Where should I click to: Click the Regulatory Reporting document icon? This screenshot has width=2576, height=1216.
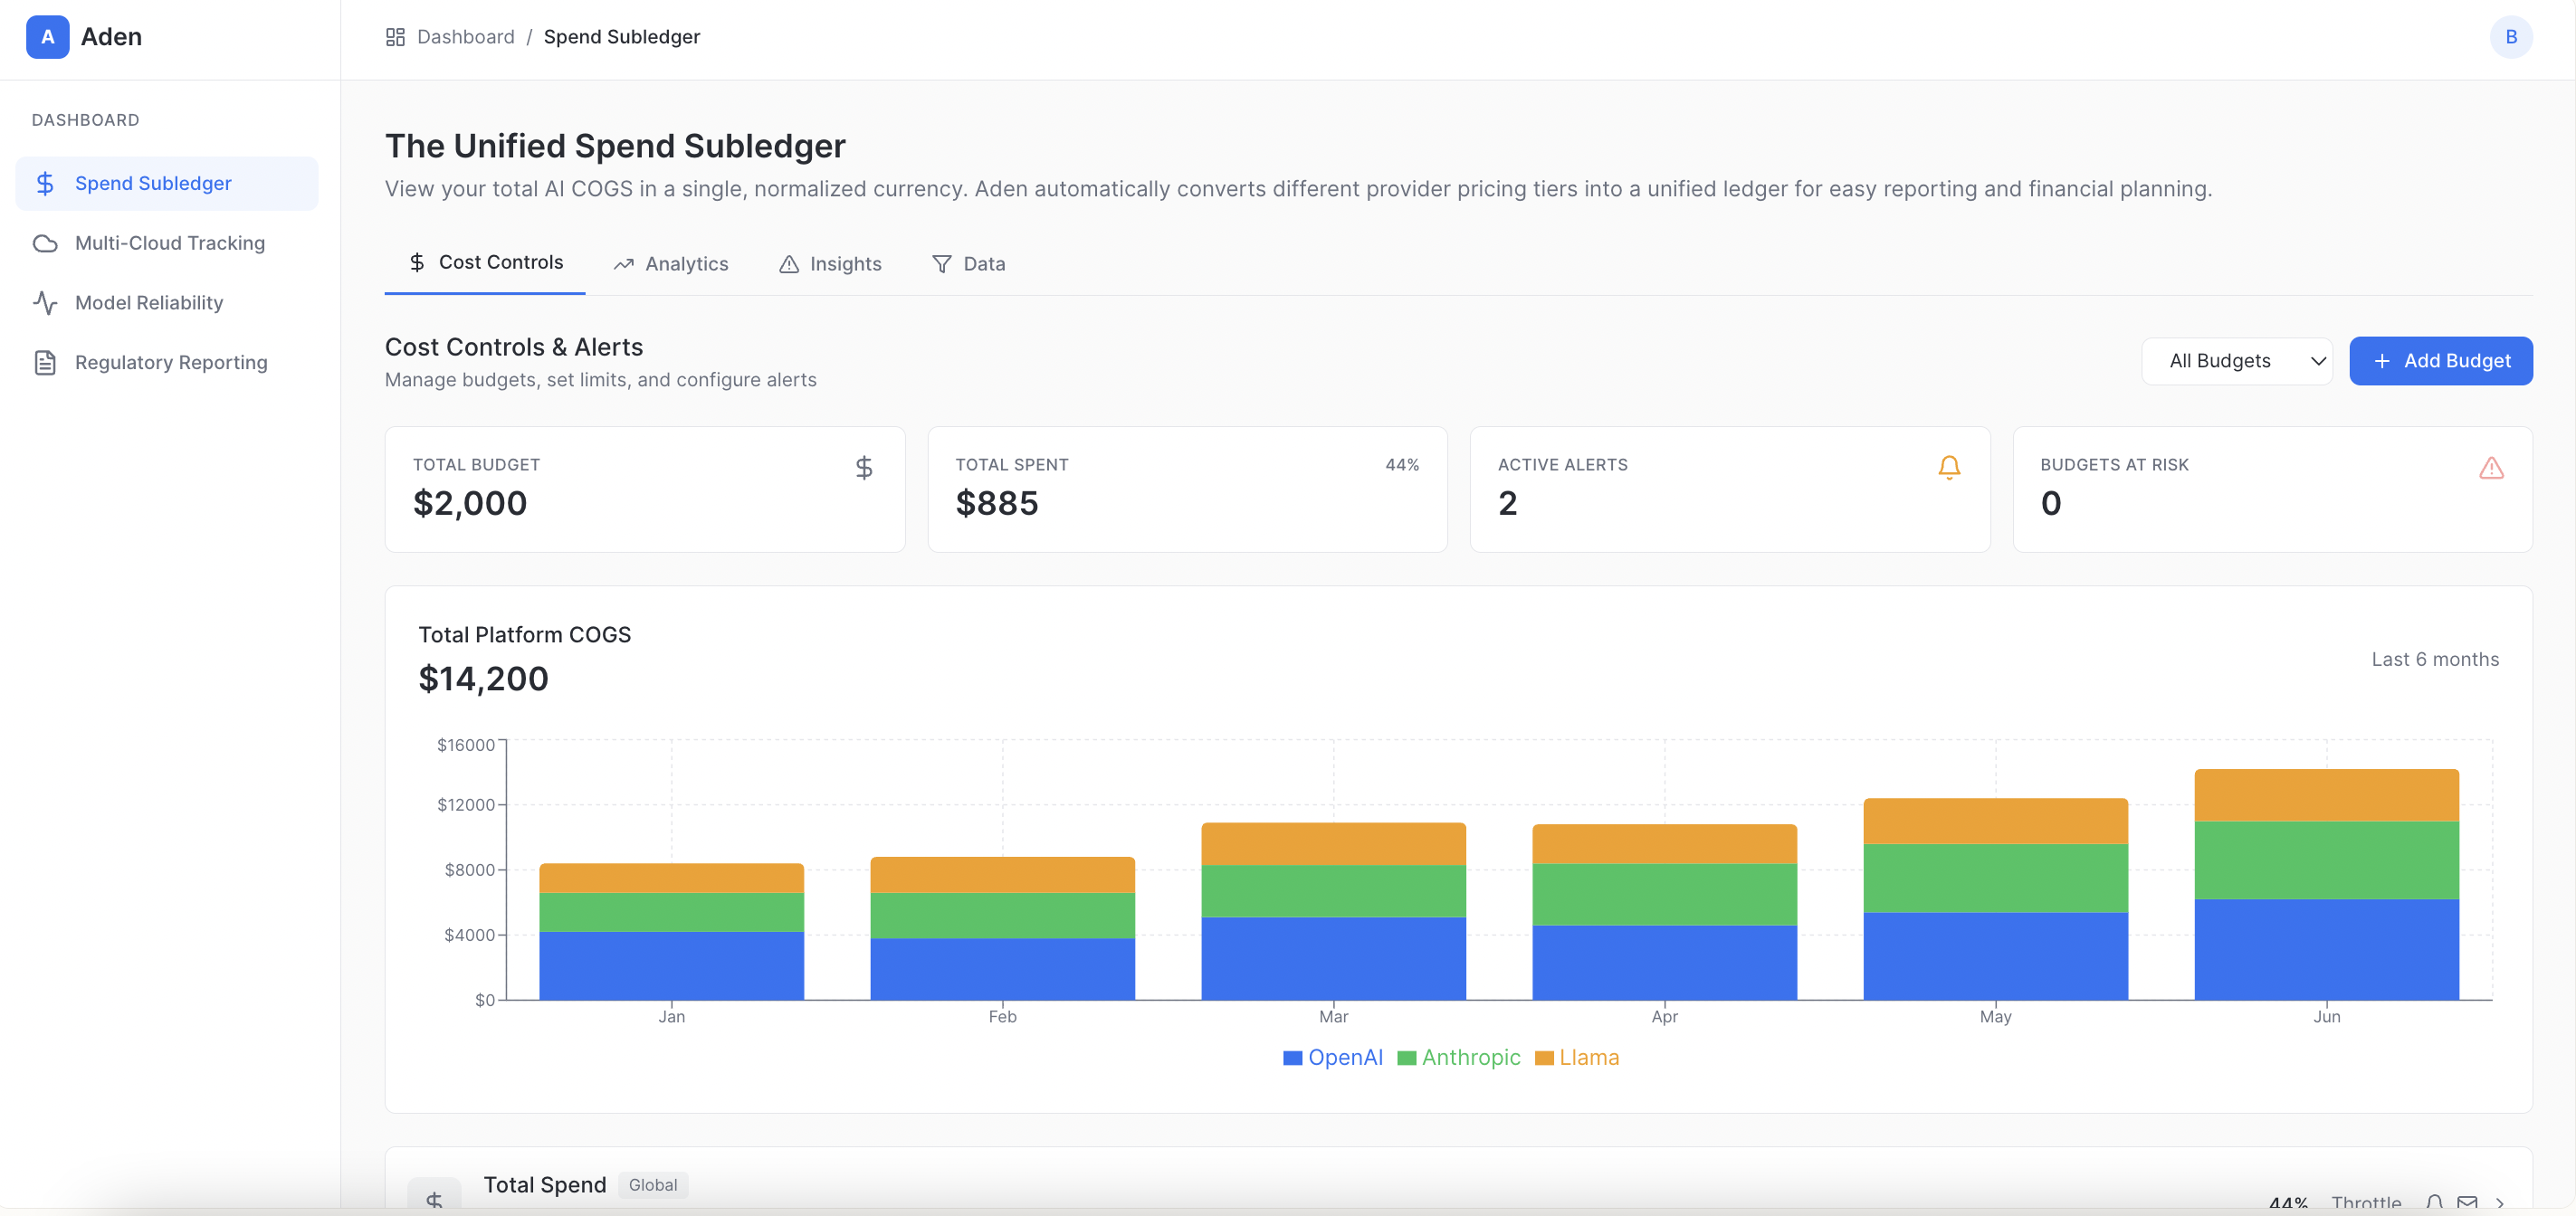45,363
